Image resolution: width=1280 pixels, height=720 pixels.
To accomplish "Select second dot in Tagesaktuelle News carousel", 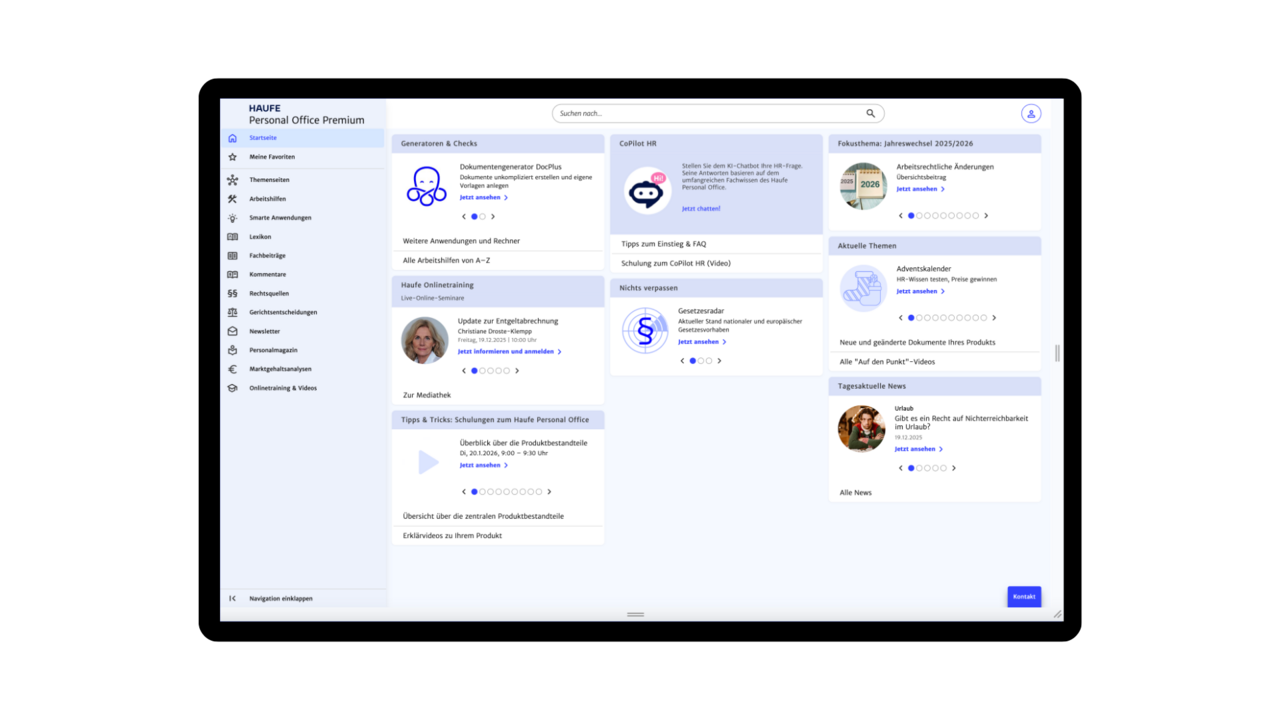I will (919, 468).
